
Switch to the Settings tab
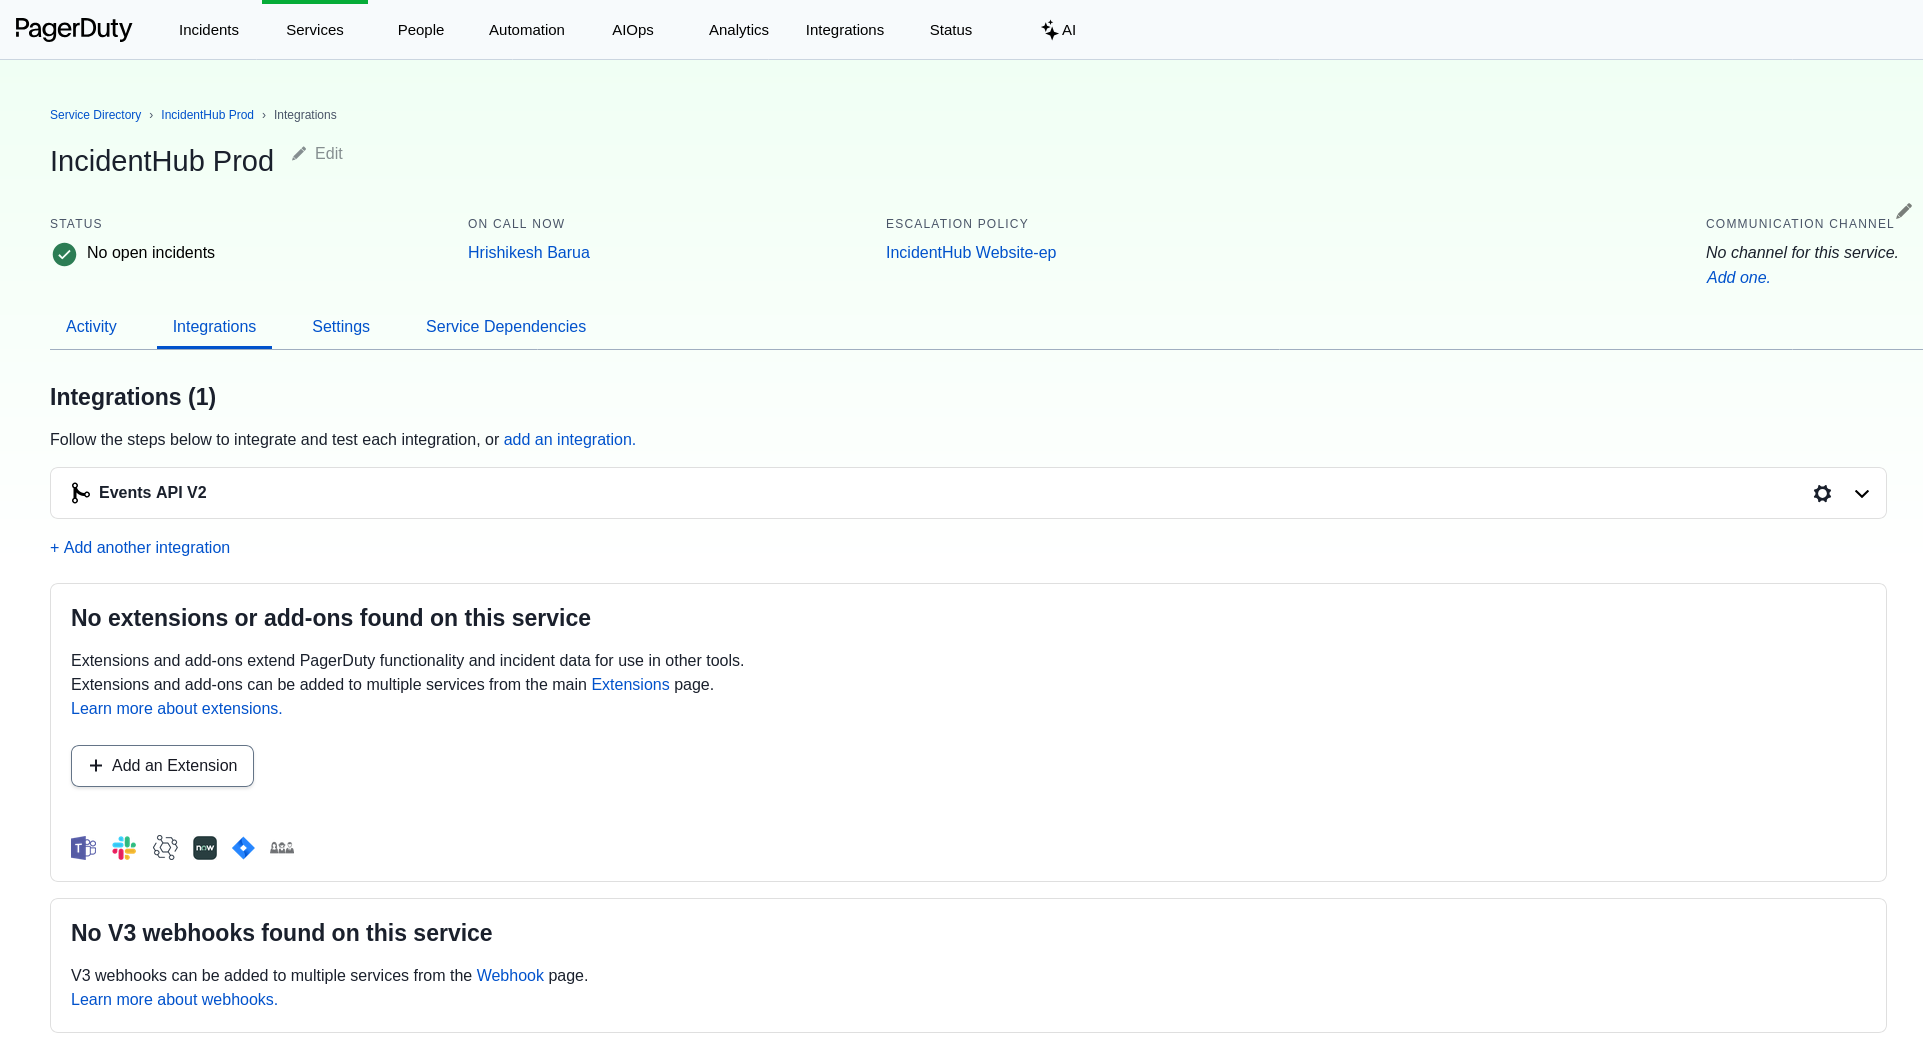(x=341, y=327)
